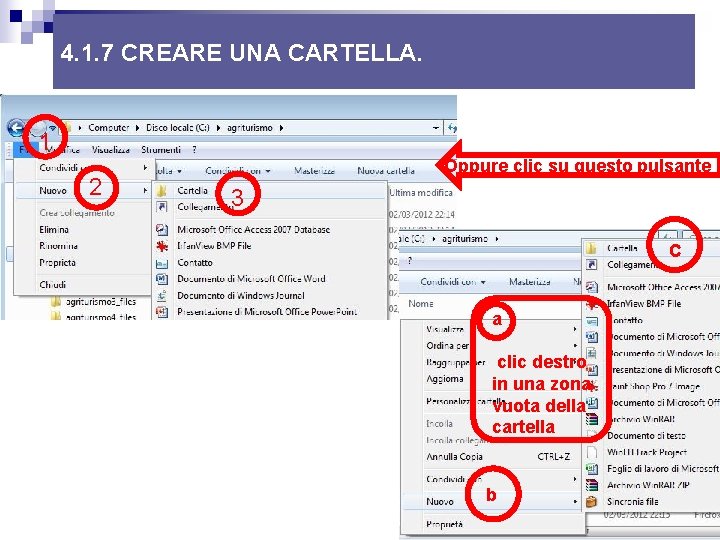Image resolution: width=720 pixels, height=540 pixels.
Task: Select Chiudi in the File menu
Action: [52, 285]
